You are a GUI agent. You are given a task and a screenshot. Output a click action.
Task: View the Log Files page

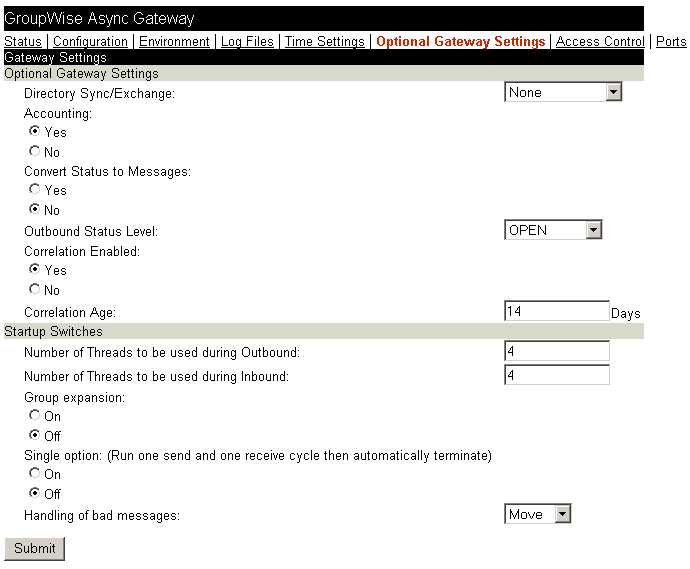(247, 41)
